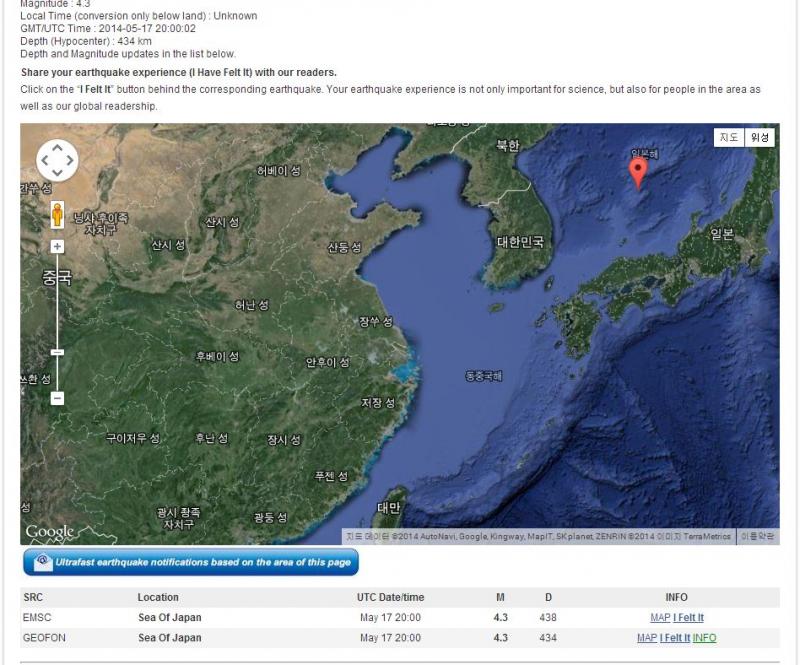Open MAP link in GEOFON row
Viewport: 800px width, 665px height.
[647, 638]
